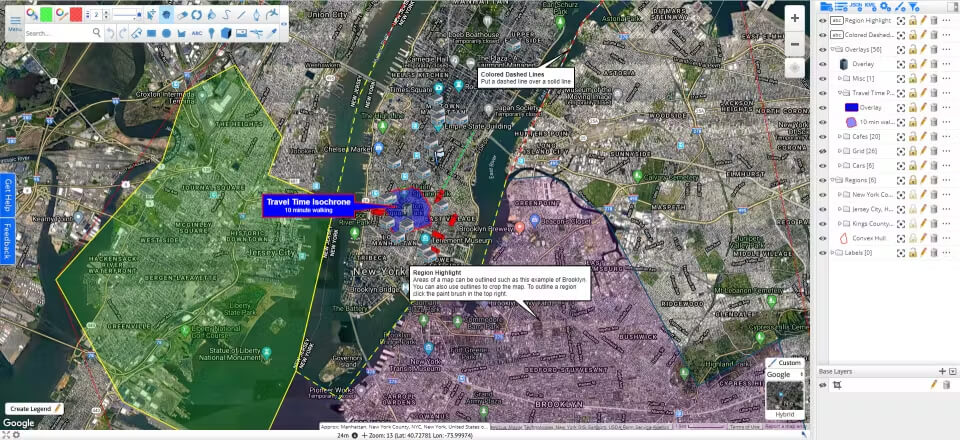960x440 pixels.
Task: Zoom in with the plus button
Action: [795, 18]
